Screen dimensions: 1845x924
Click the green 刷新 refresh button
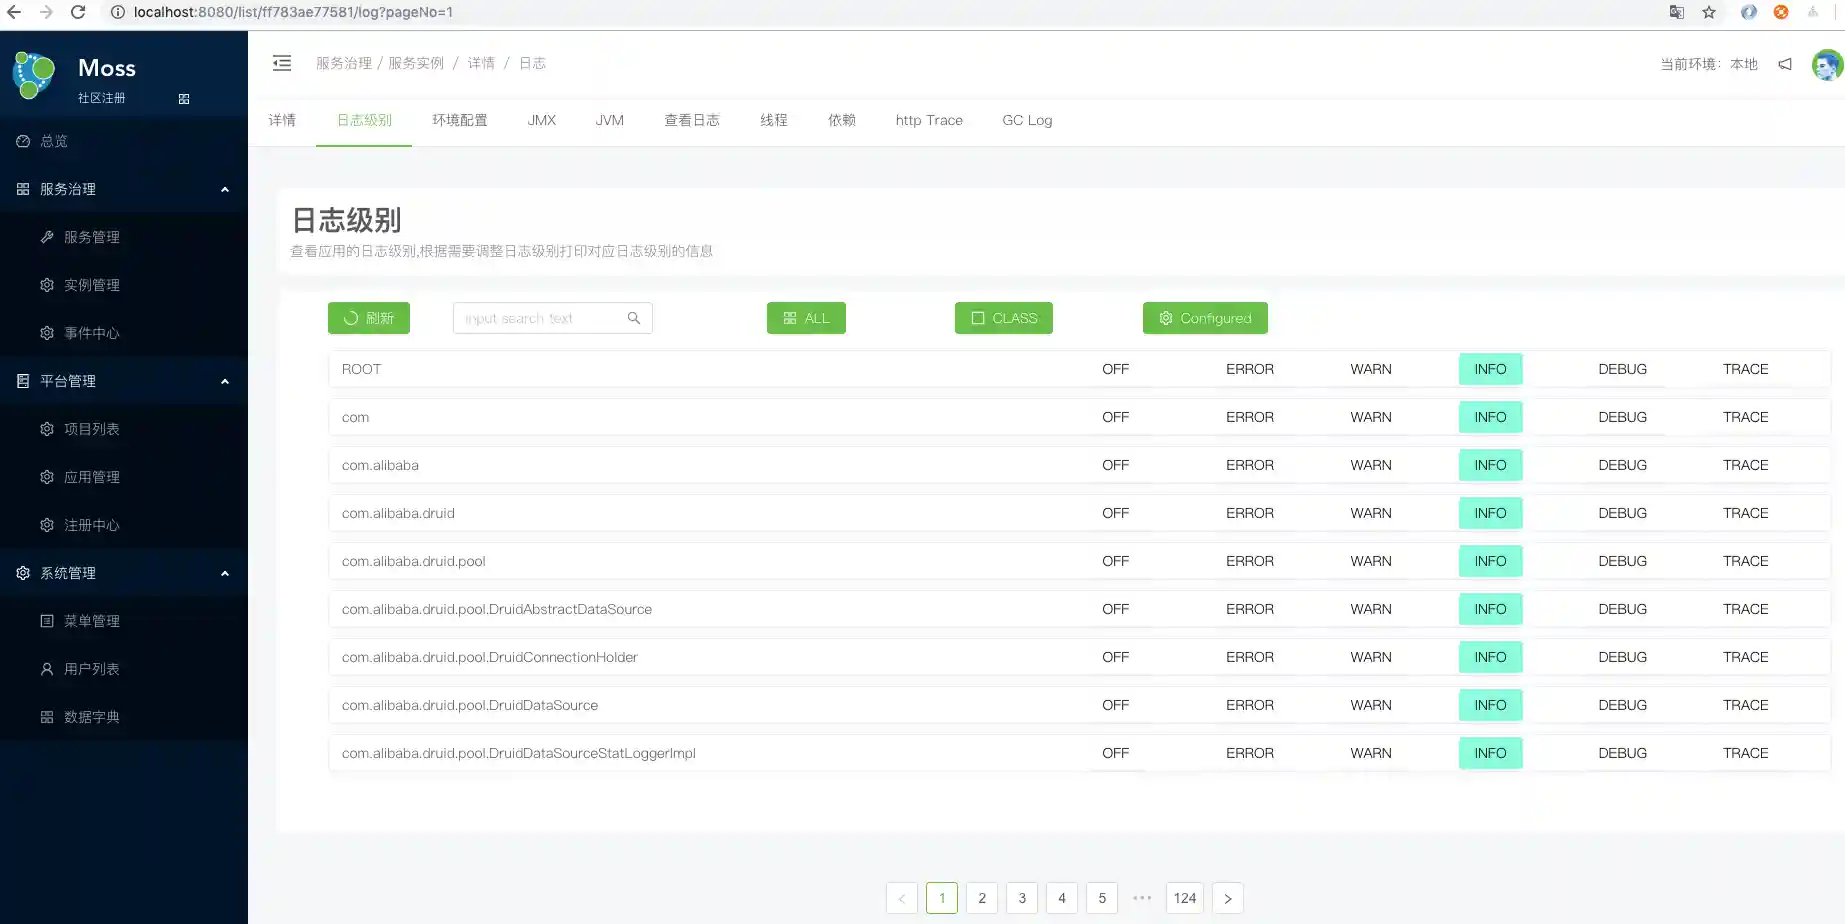(x=369, y=318)
